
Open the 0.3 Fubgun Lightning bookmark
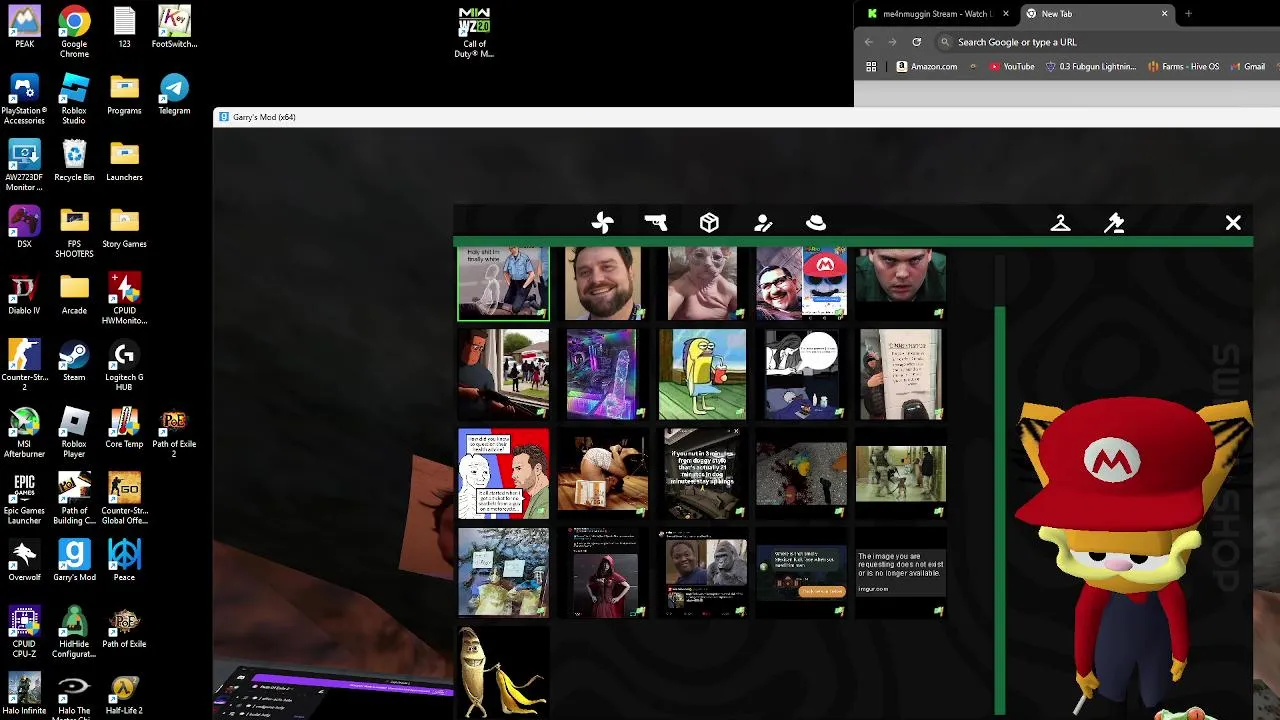(1090, 67)
